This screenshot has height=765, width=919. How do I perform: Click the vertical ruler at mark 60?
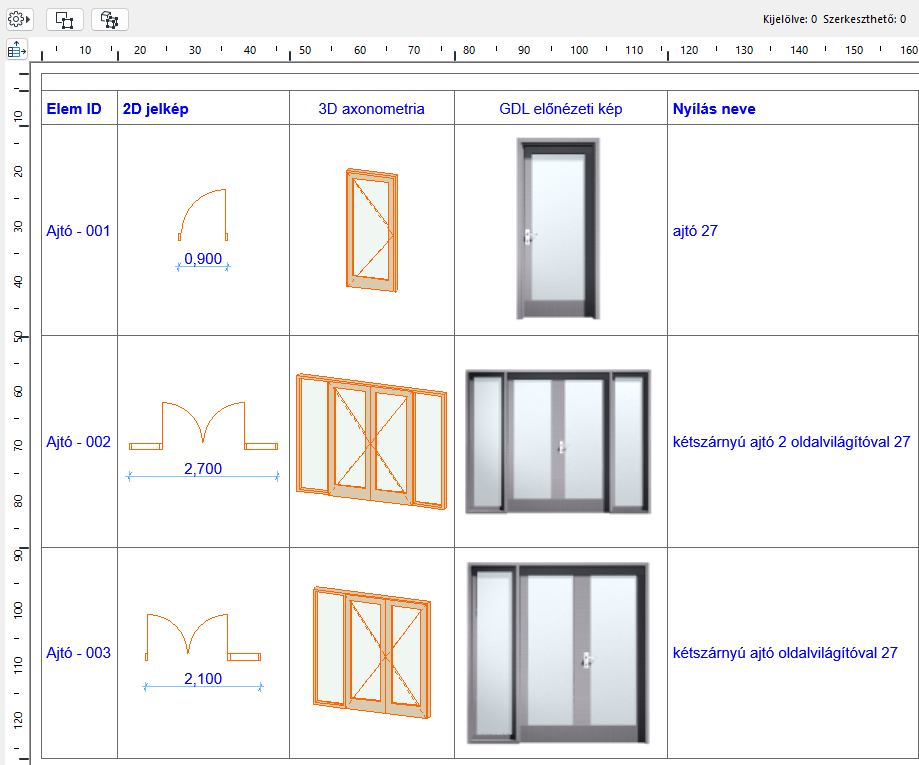coord(18,391)
